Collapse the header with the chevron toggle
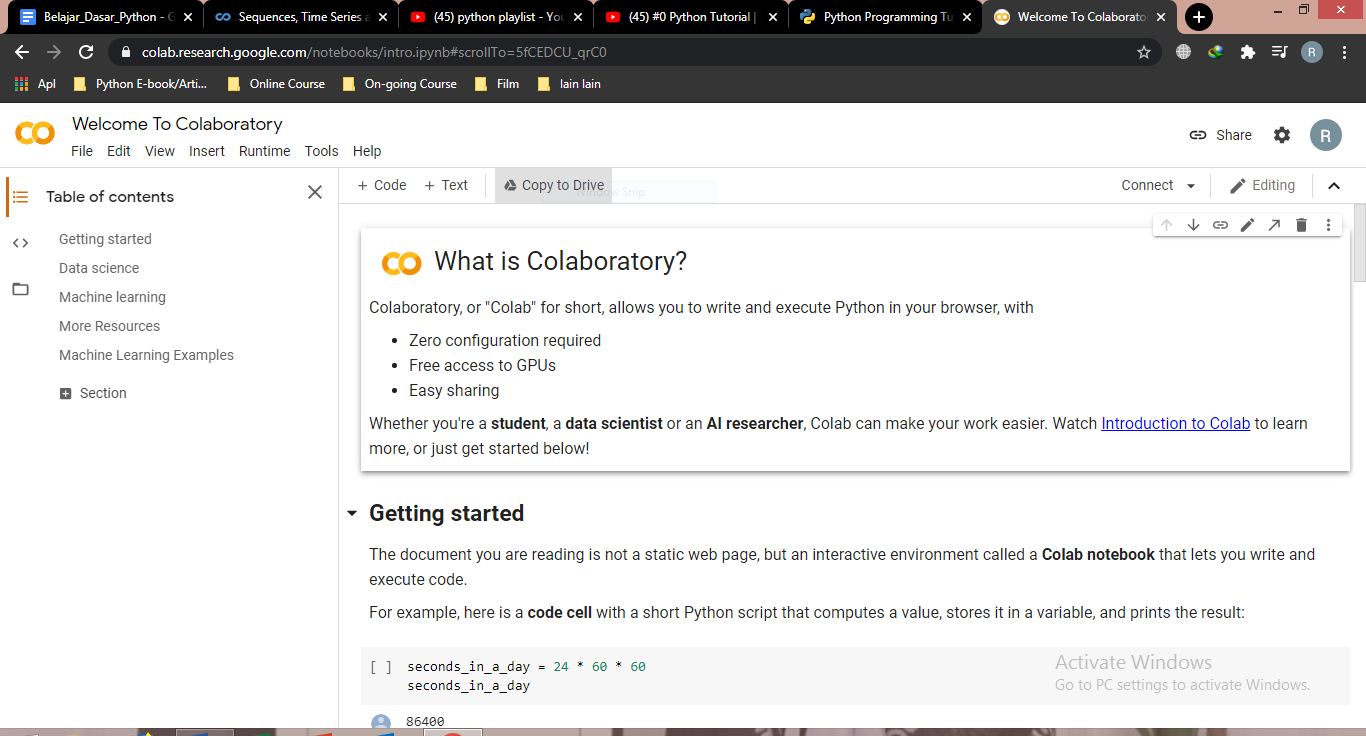Image resolution: width=1366 pixels, height=736 pixels. click(x=1334, y=185)
